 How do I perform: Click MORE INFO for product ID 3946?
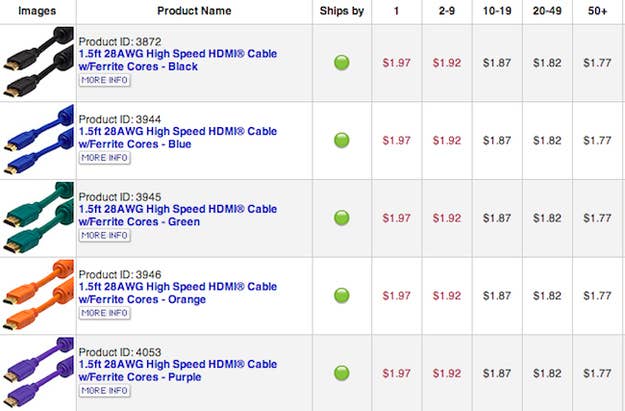click(x=104, y=313)
